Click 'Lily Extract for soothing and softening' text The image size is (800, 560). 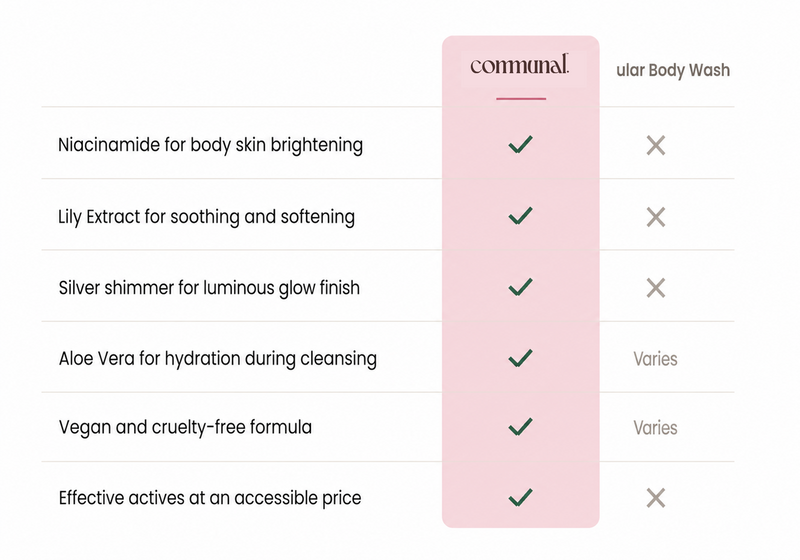(207, 217)
